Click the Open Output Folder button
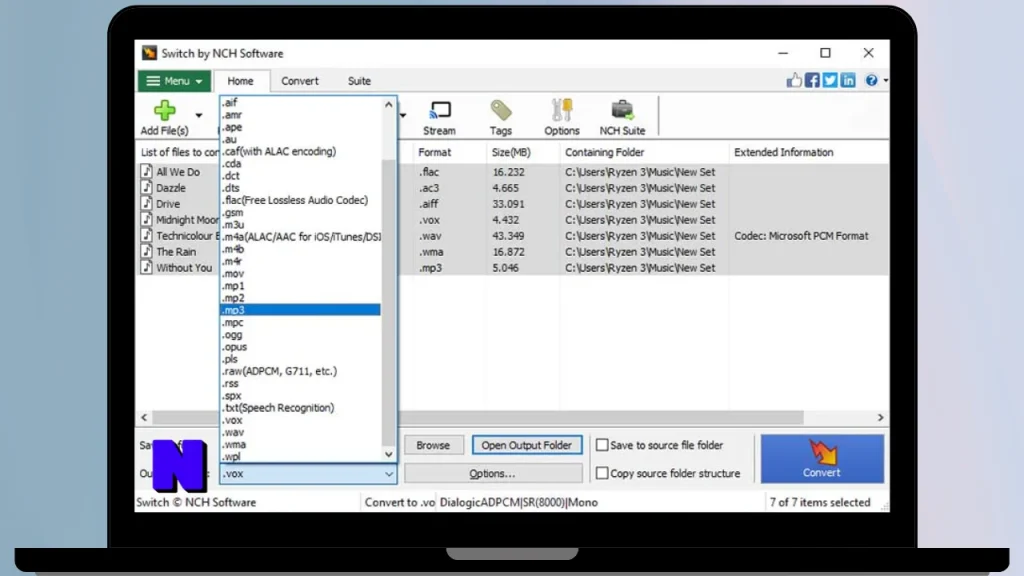Screen dimensions: 1024x576 click(x=526, y=445)
